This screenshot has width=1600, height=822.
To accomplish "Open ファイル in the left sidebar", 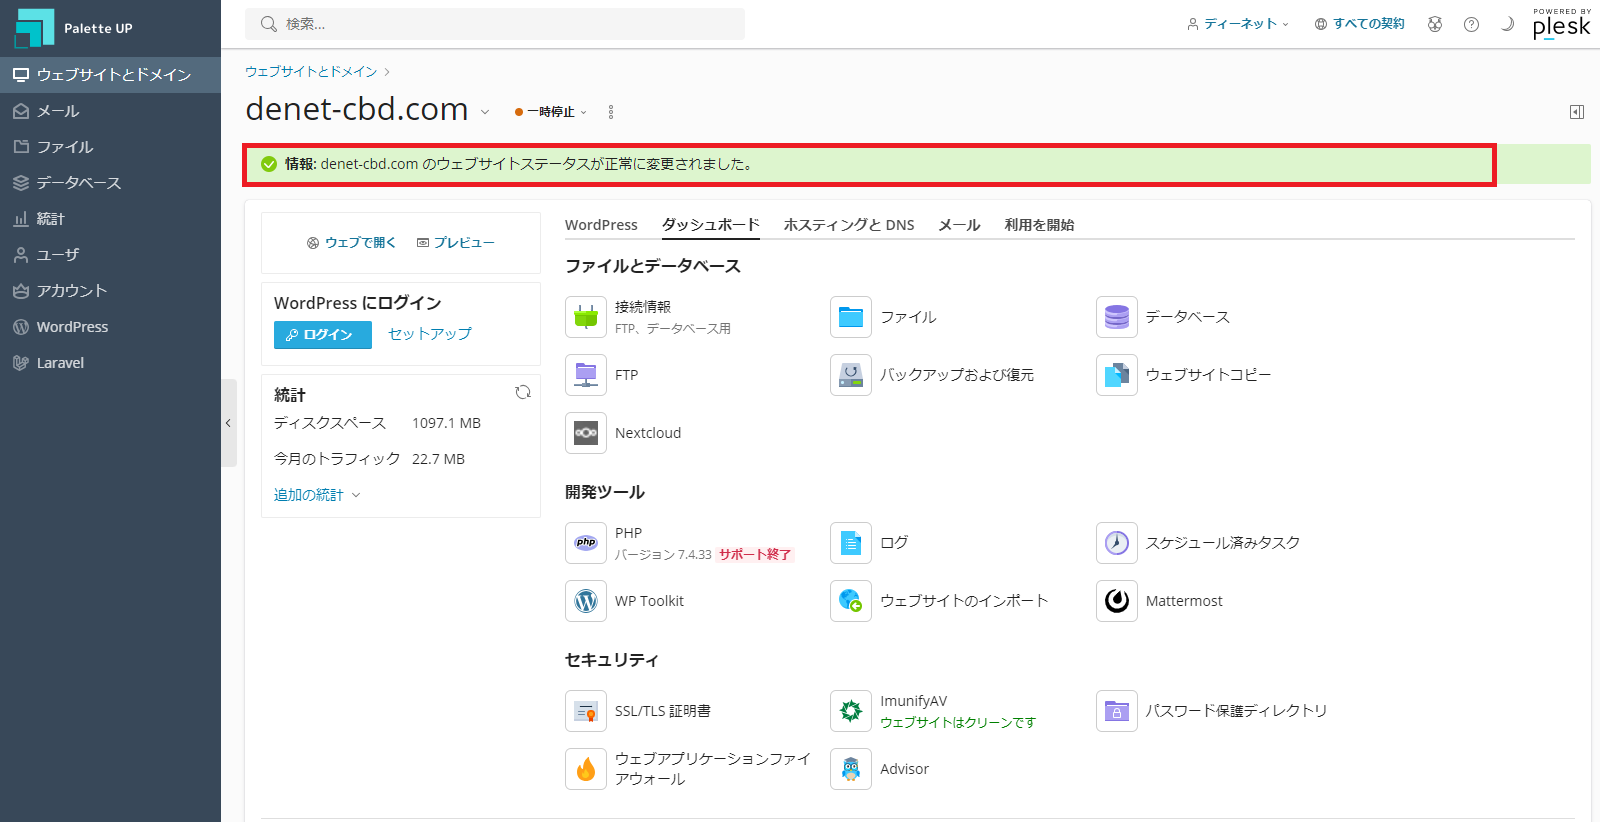I will click(x=110, y=147).
